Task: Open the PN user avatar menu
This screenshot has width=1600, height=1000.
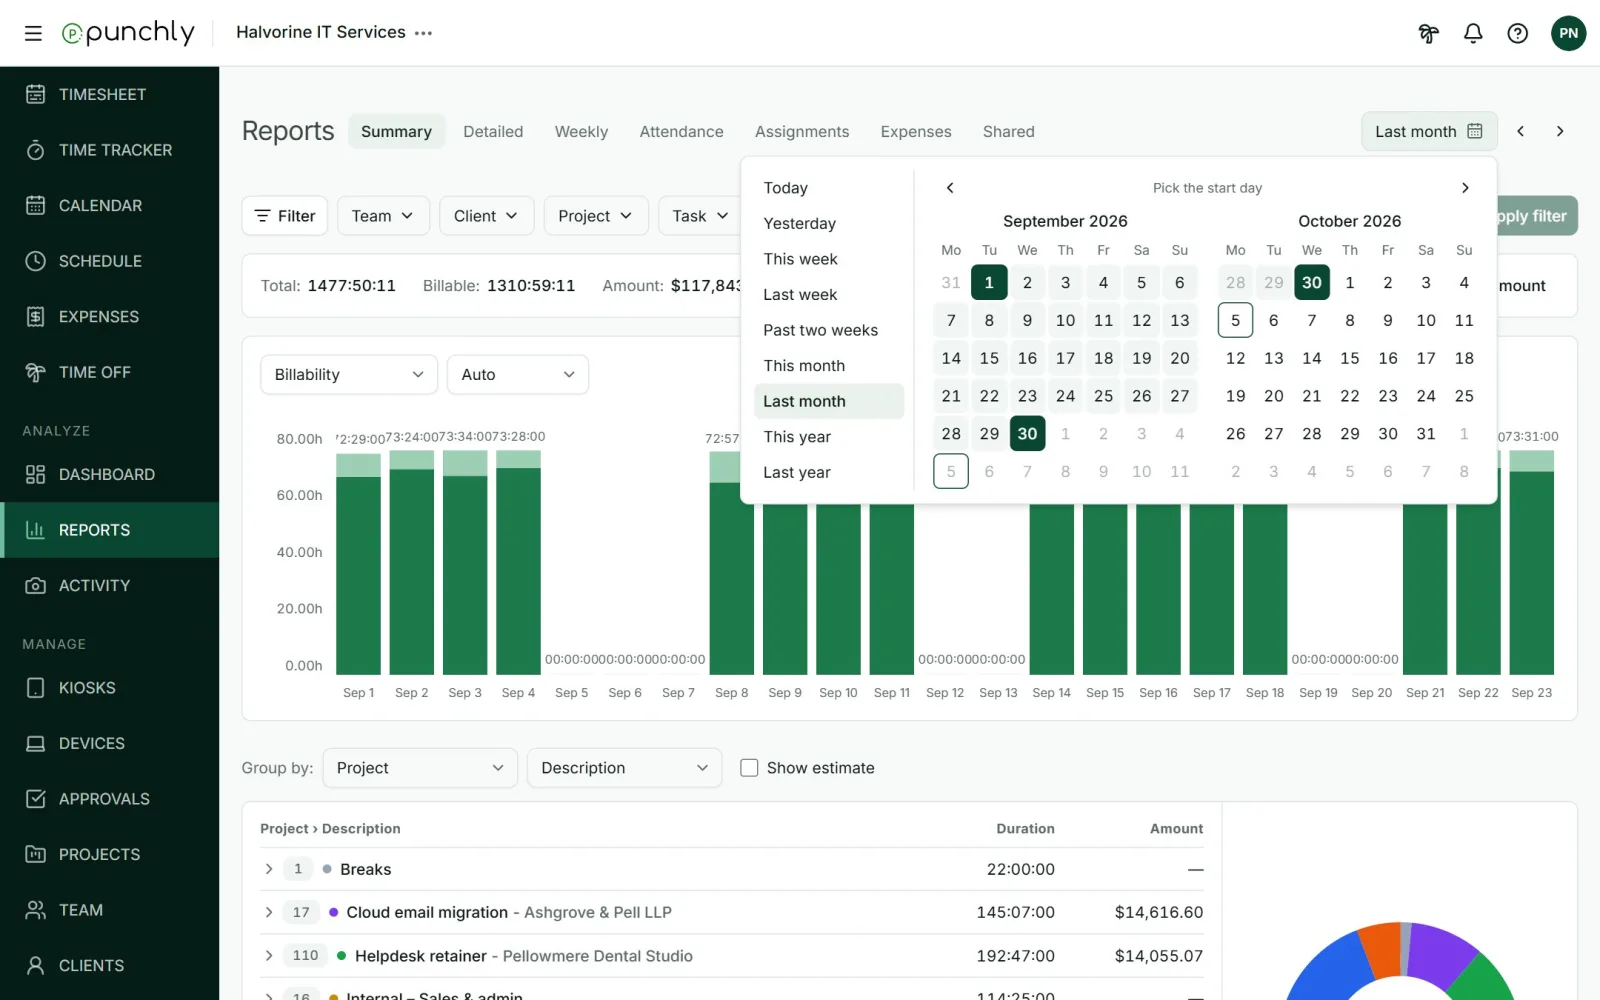Action: pos(1568,33)
